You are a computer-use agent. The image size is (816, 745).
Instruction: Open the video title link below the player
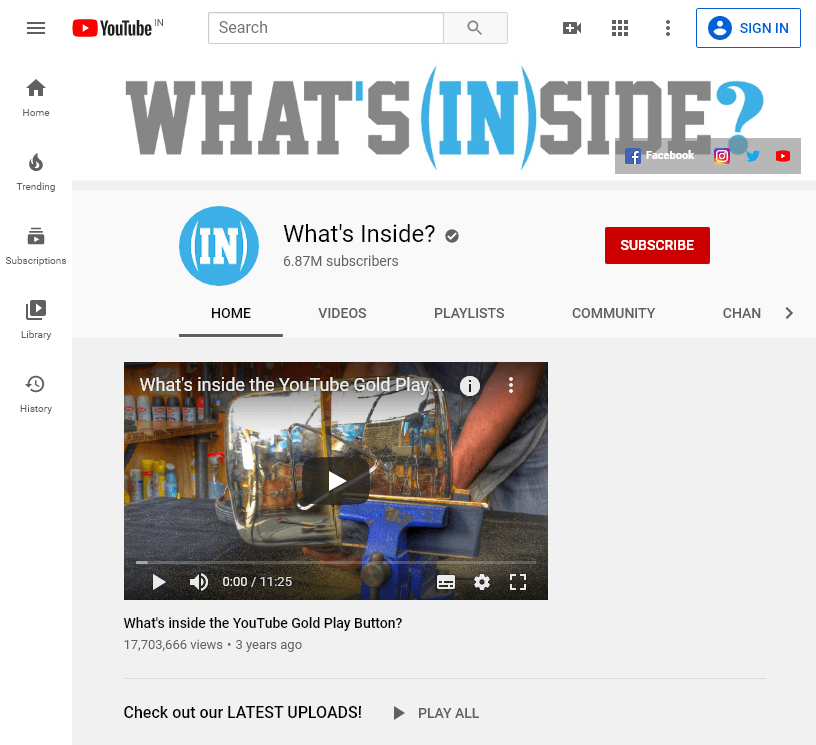tap(263, 623)
